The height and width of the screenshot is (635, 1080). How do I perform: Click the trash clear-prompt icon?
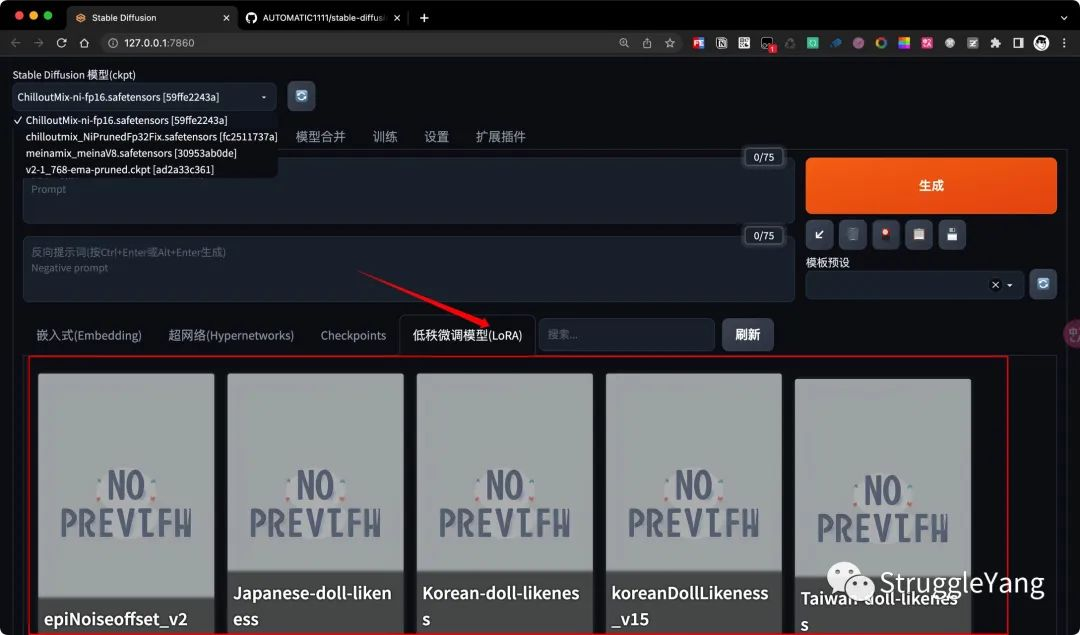coord(852,235)
